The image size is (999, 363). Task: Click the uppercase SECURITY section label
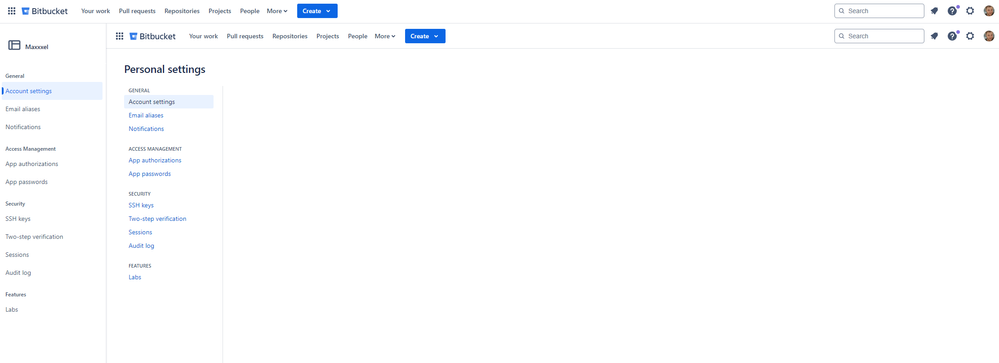(140, 194)
